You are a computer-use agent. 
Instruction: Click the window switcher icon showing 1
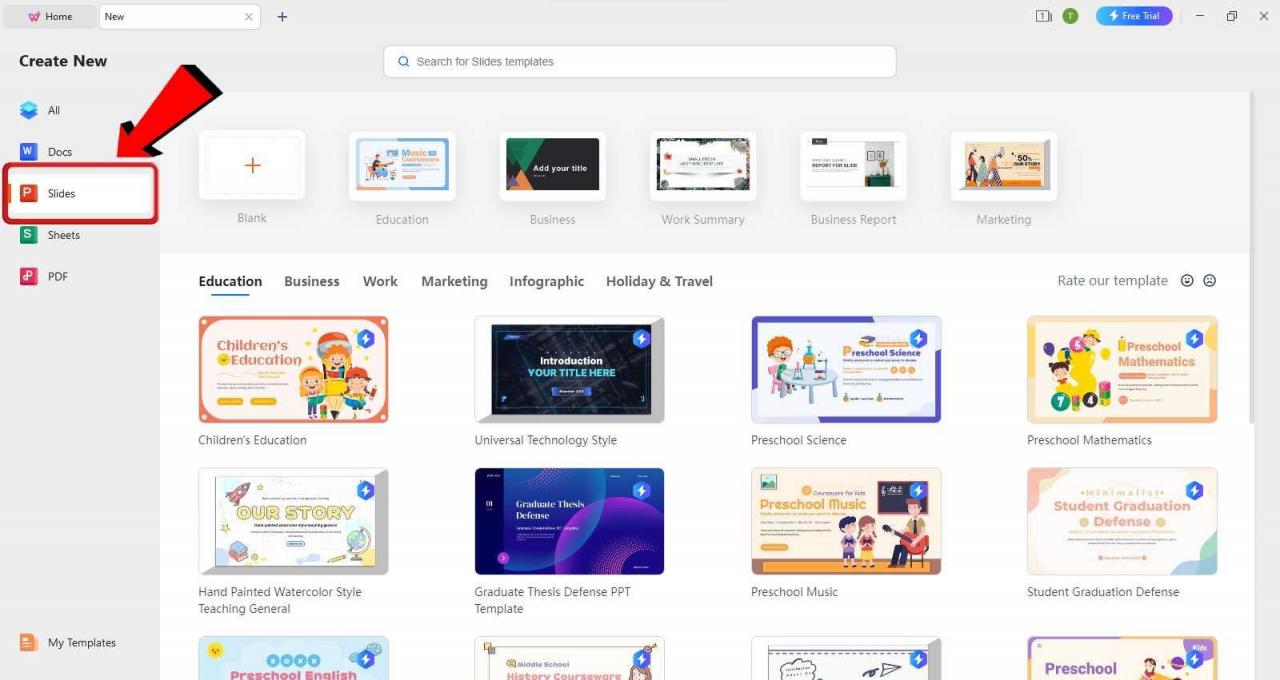coord(1043,16)
